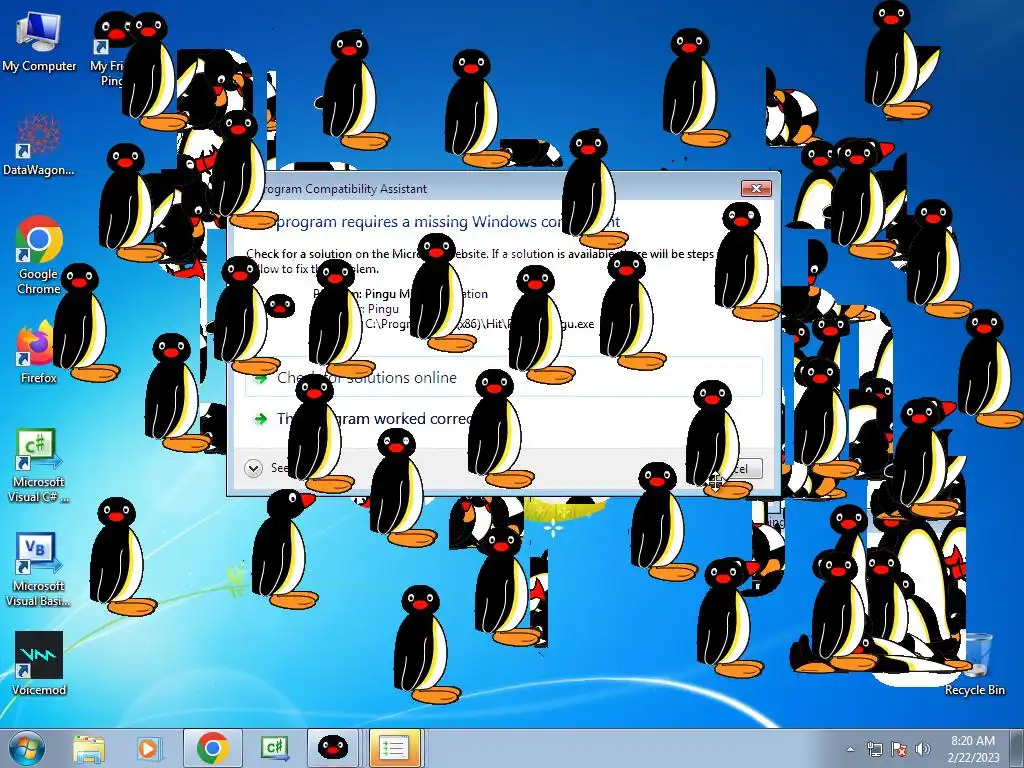Switch to the Pingu taskbar button
The image size is (1024, 768).
pyautogui.click(x=332, y=748)
